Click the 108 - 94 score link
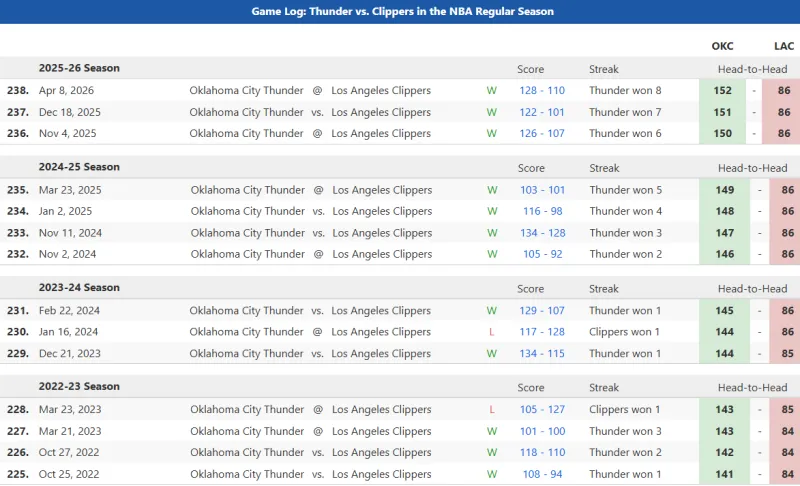 542,474
